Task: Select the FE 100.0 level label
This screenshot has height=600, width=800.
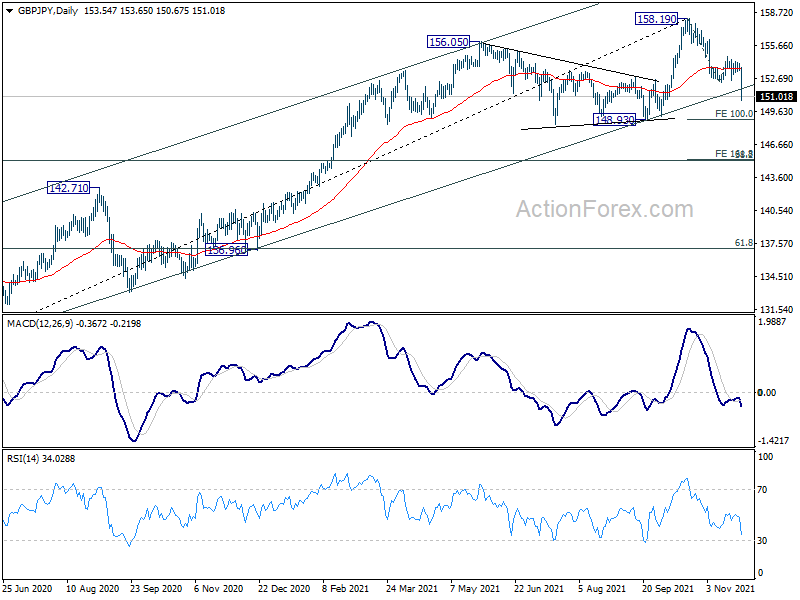Action: 734,113
